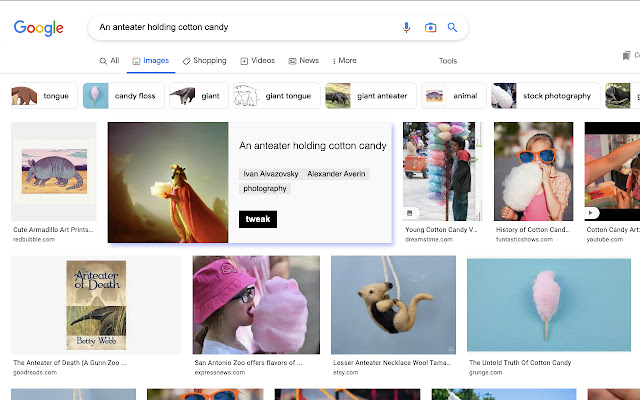
Task: Select the giant tongue filter chip
Action: coord(277,96)
